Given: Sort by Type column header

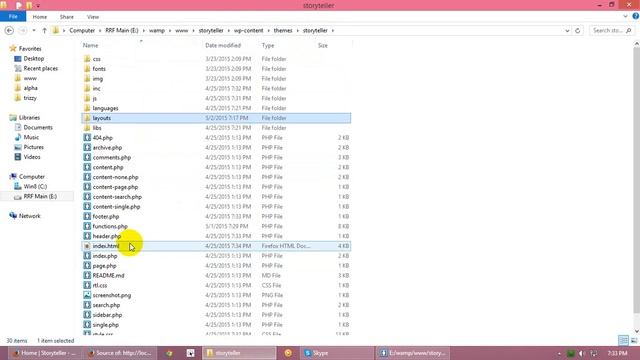Looking at the screenshot, I should coord(268,45).
